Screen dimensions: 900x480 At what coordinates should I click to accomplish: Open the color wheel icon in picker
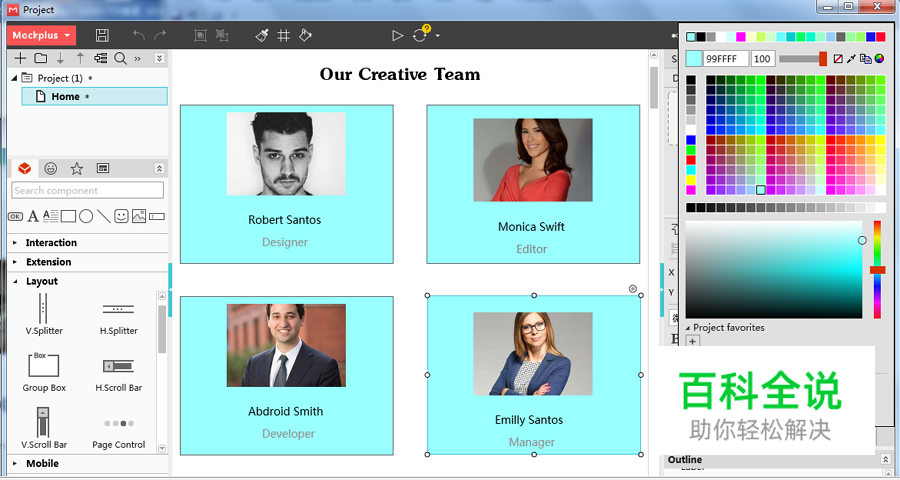(879, 59)
